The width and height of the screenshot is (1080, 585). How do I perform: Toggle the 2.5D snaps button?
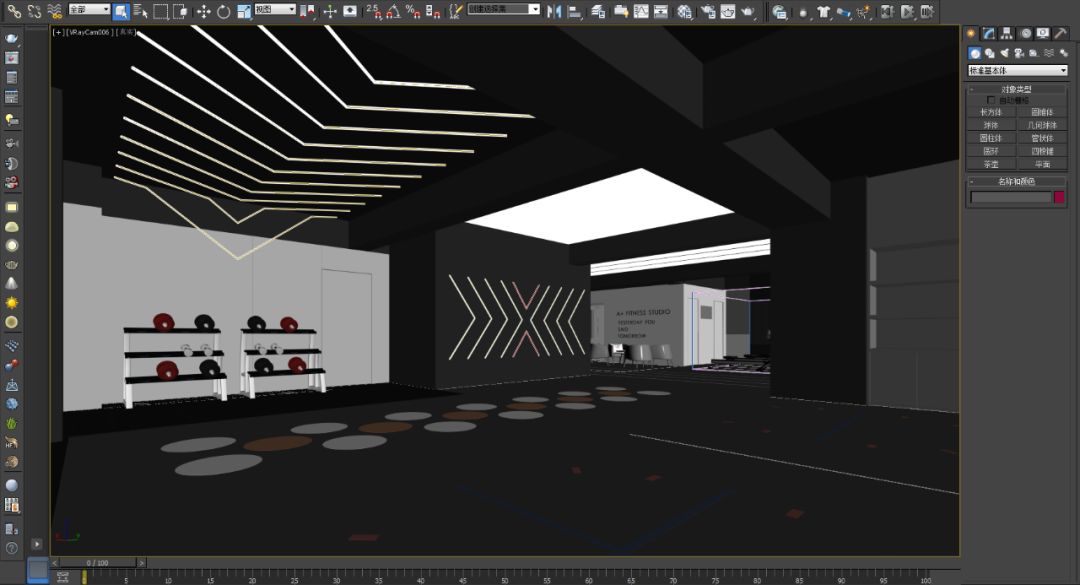373,11
